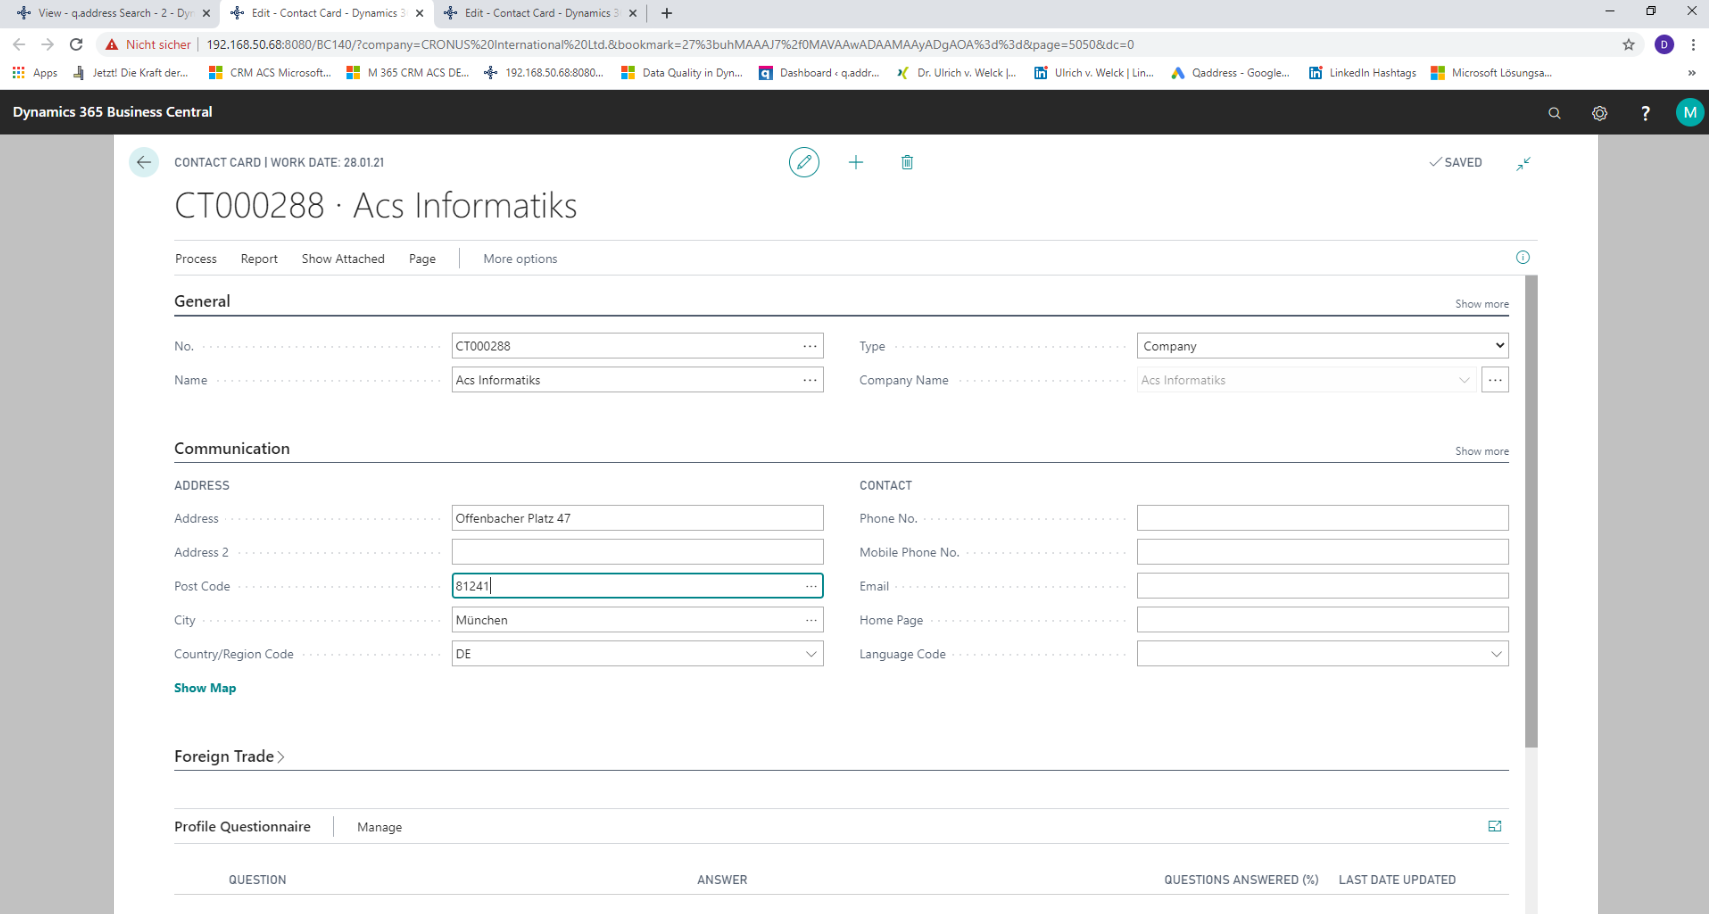The width and height of the screenshot is (1709, 914).
Task: Click the QUESTION column header
Action: (257, 880)
